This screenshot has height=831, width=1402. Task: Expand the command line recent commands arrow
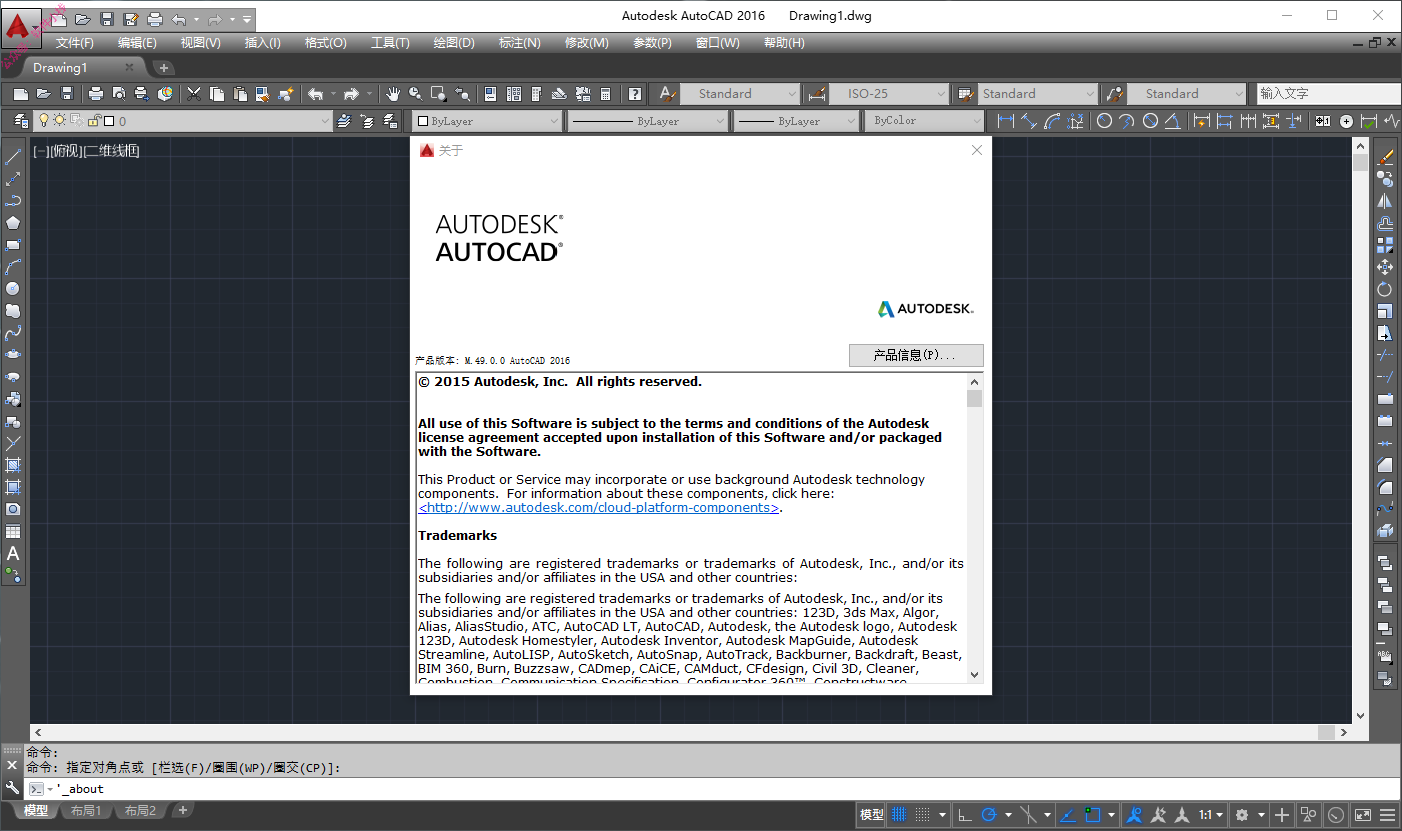50,789
